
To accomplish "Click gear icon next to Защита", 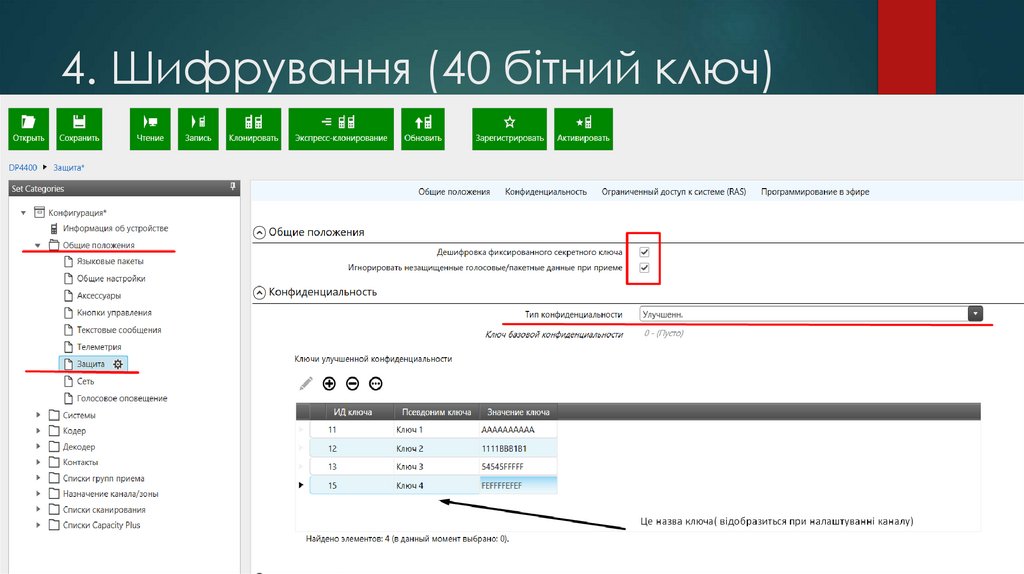I will (118, 364).
